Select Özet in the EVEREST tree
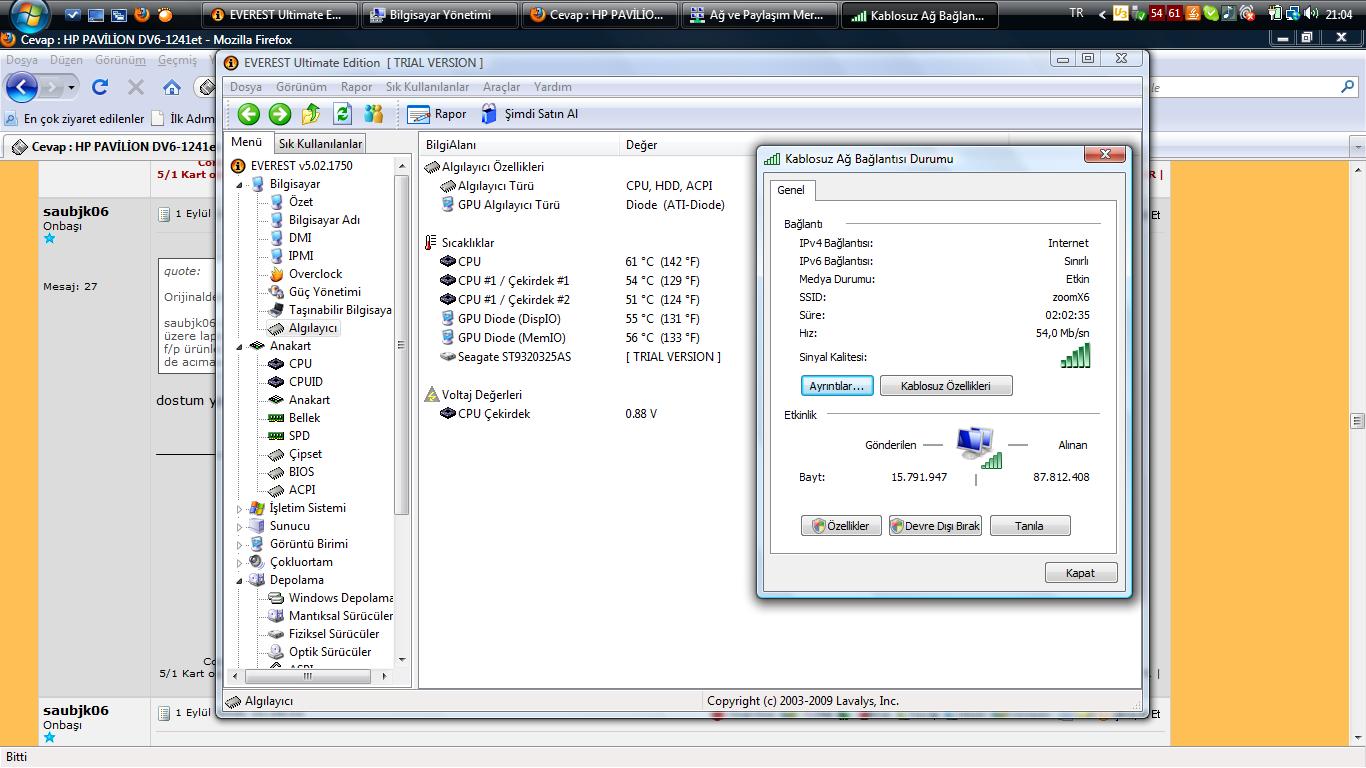The height and width of the screenshot is (768, 1366). tap(301, 202)
